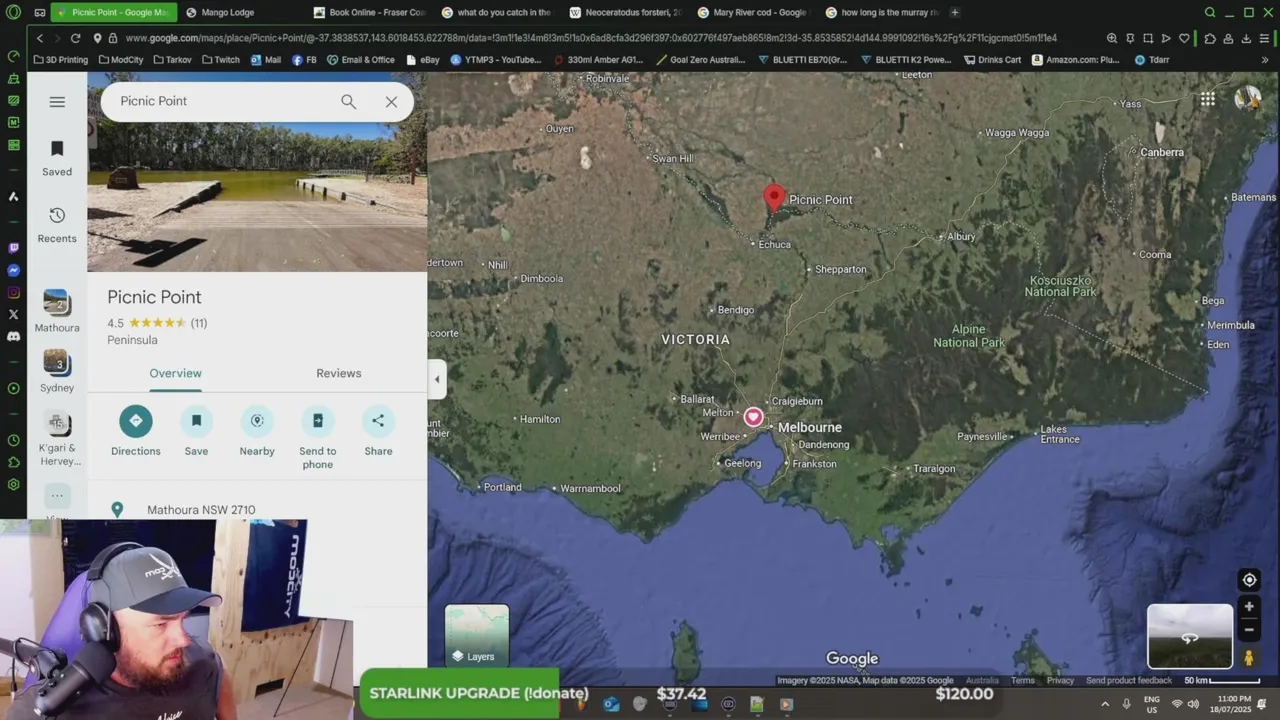The width and height of the screenshot is (1280, 720).
Task: Go back in browser history
Action: click(40, 38)
